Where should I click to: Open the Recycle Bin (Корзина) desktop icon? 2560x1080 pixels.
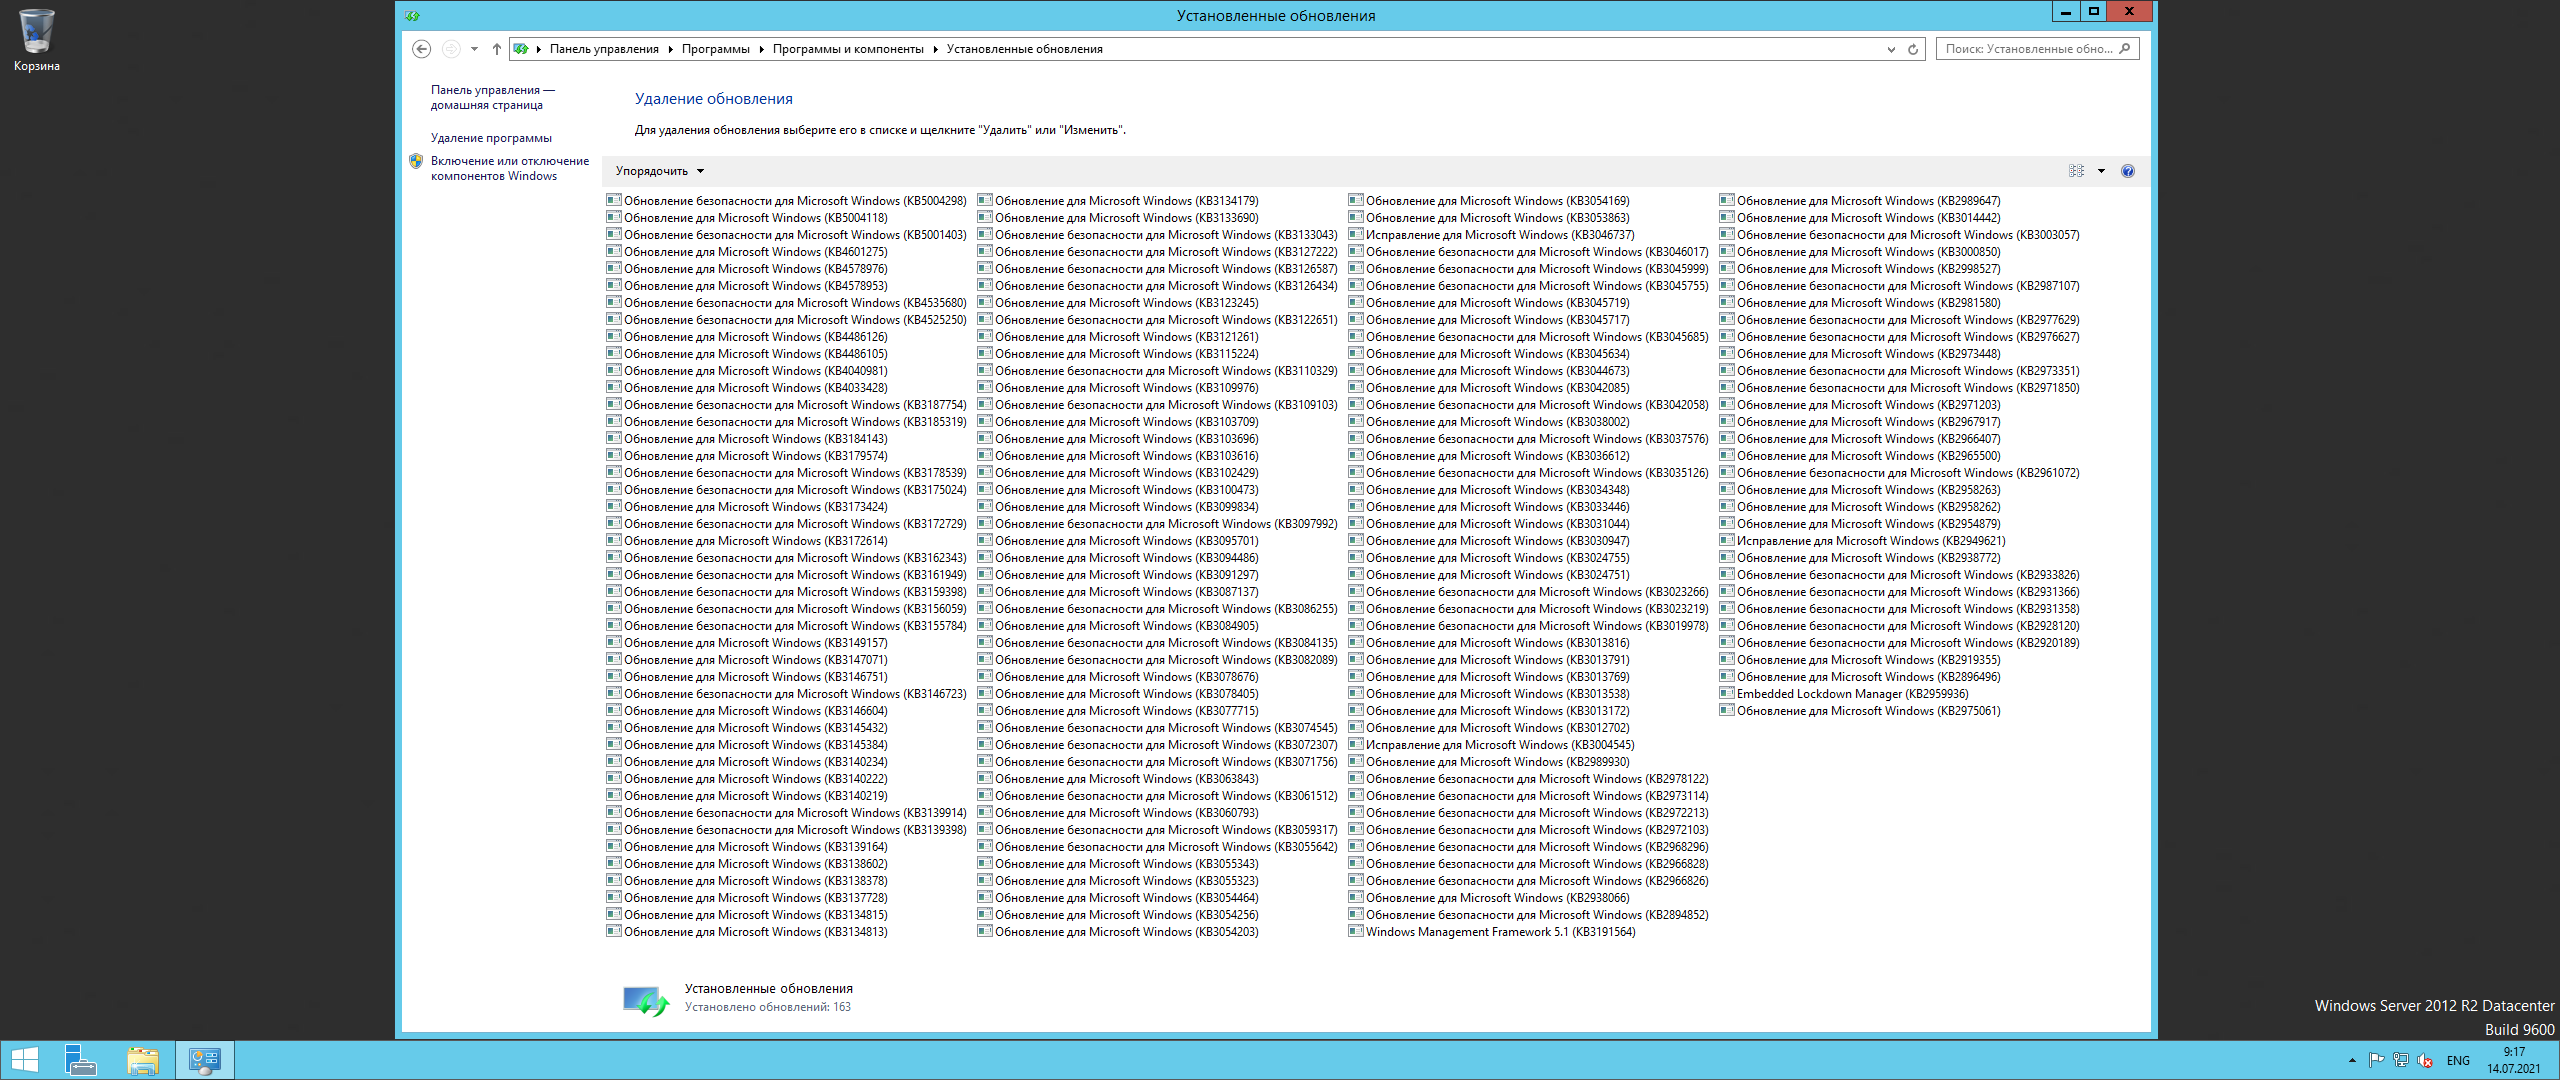[x=36, y=40]
